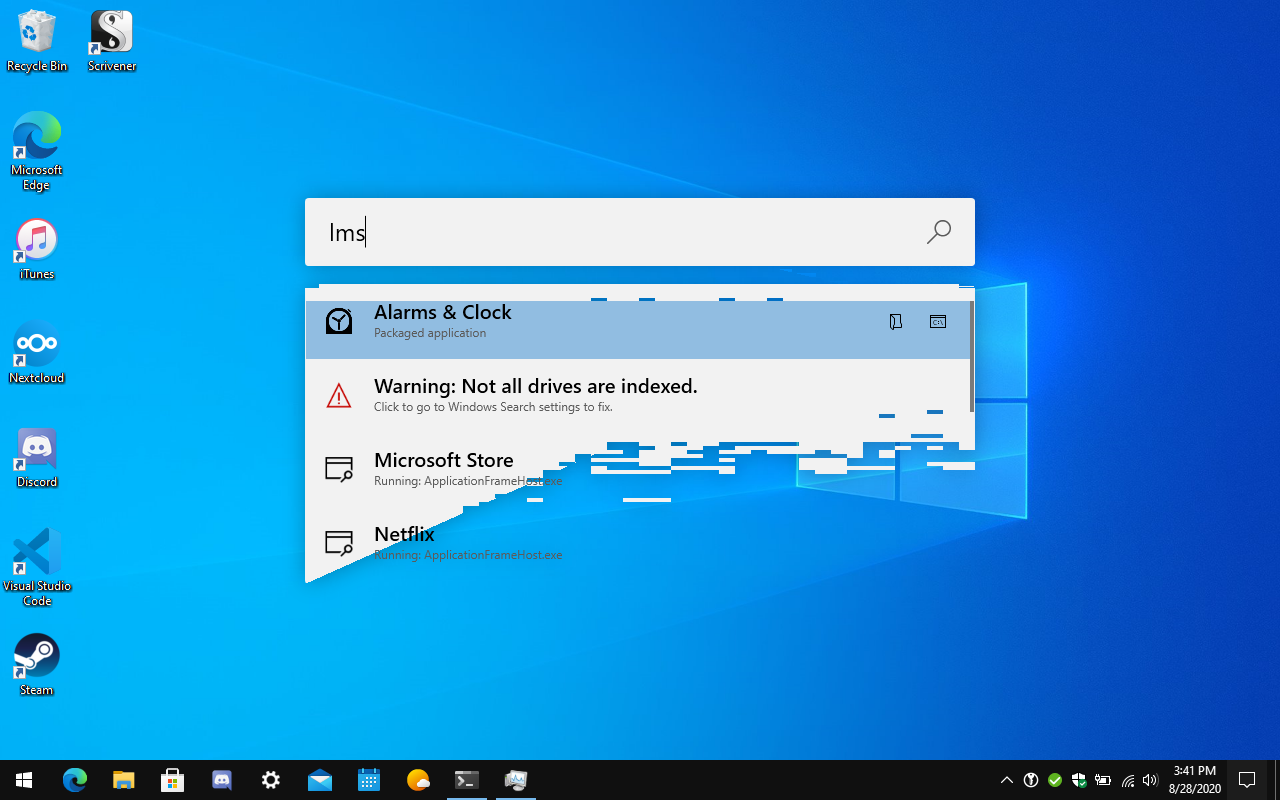The image size is (1280, 800).
Task: Show hidden system tray icons
Action: pos(1007,780)
